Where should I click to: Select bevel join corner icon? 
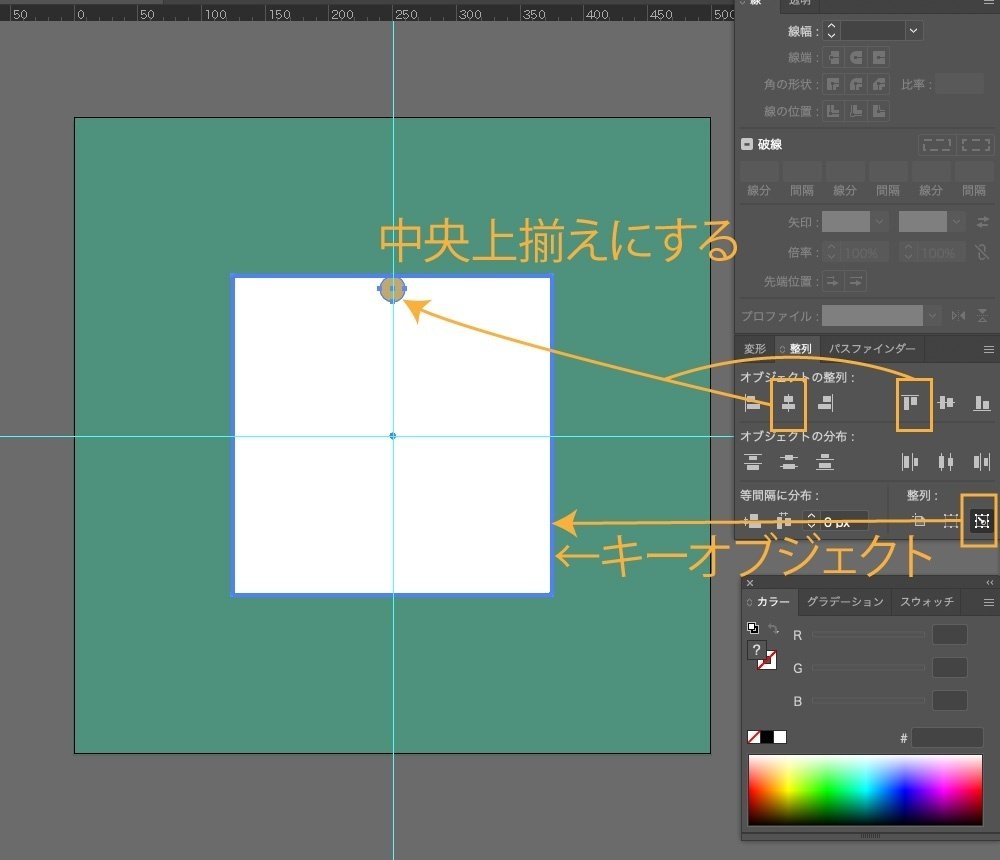point(879,84)
